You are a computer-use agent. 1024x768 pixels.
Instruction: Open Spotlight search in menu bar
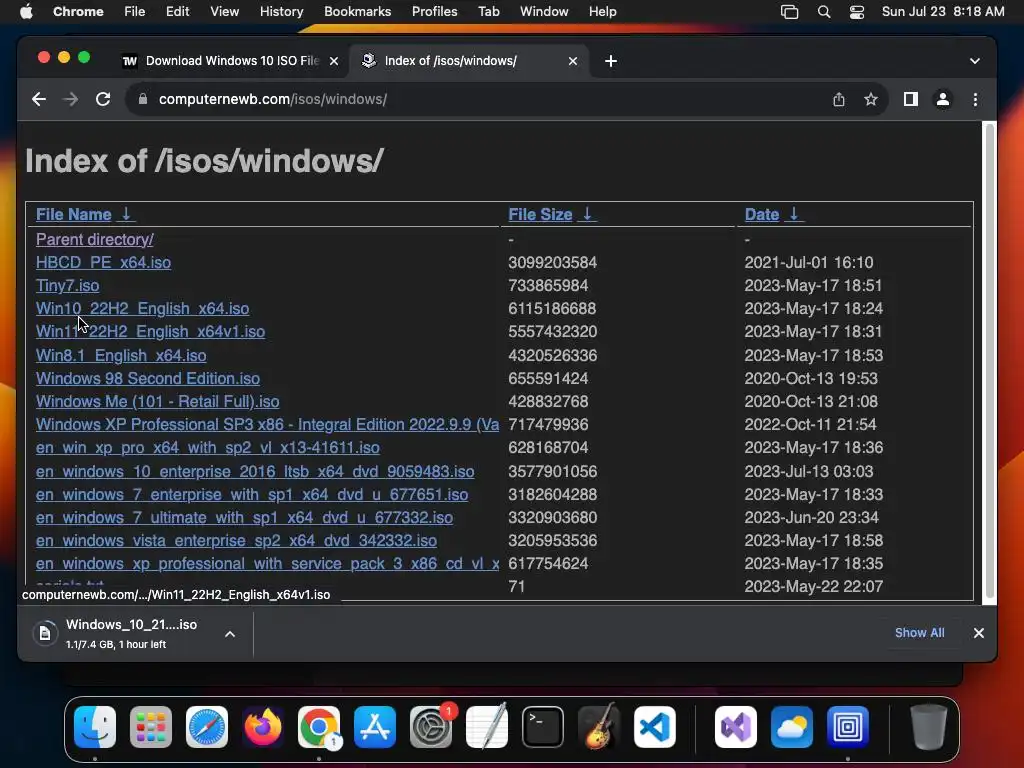pos(824,12)
